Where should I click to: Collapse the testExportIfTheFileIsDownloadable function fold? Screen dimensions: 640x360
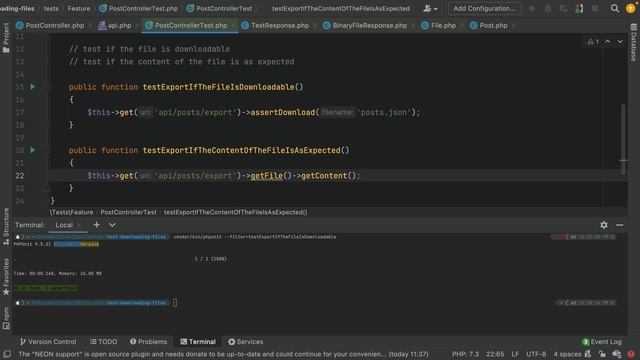pyautogui.click(x=46, y=87)
